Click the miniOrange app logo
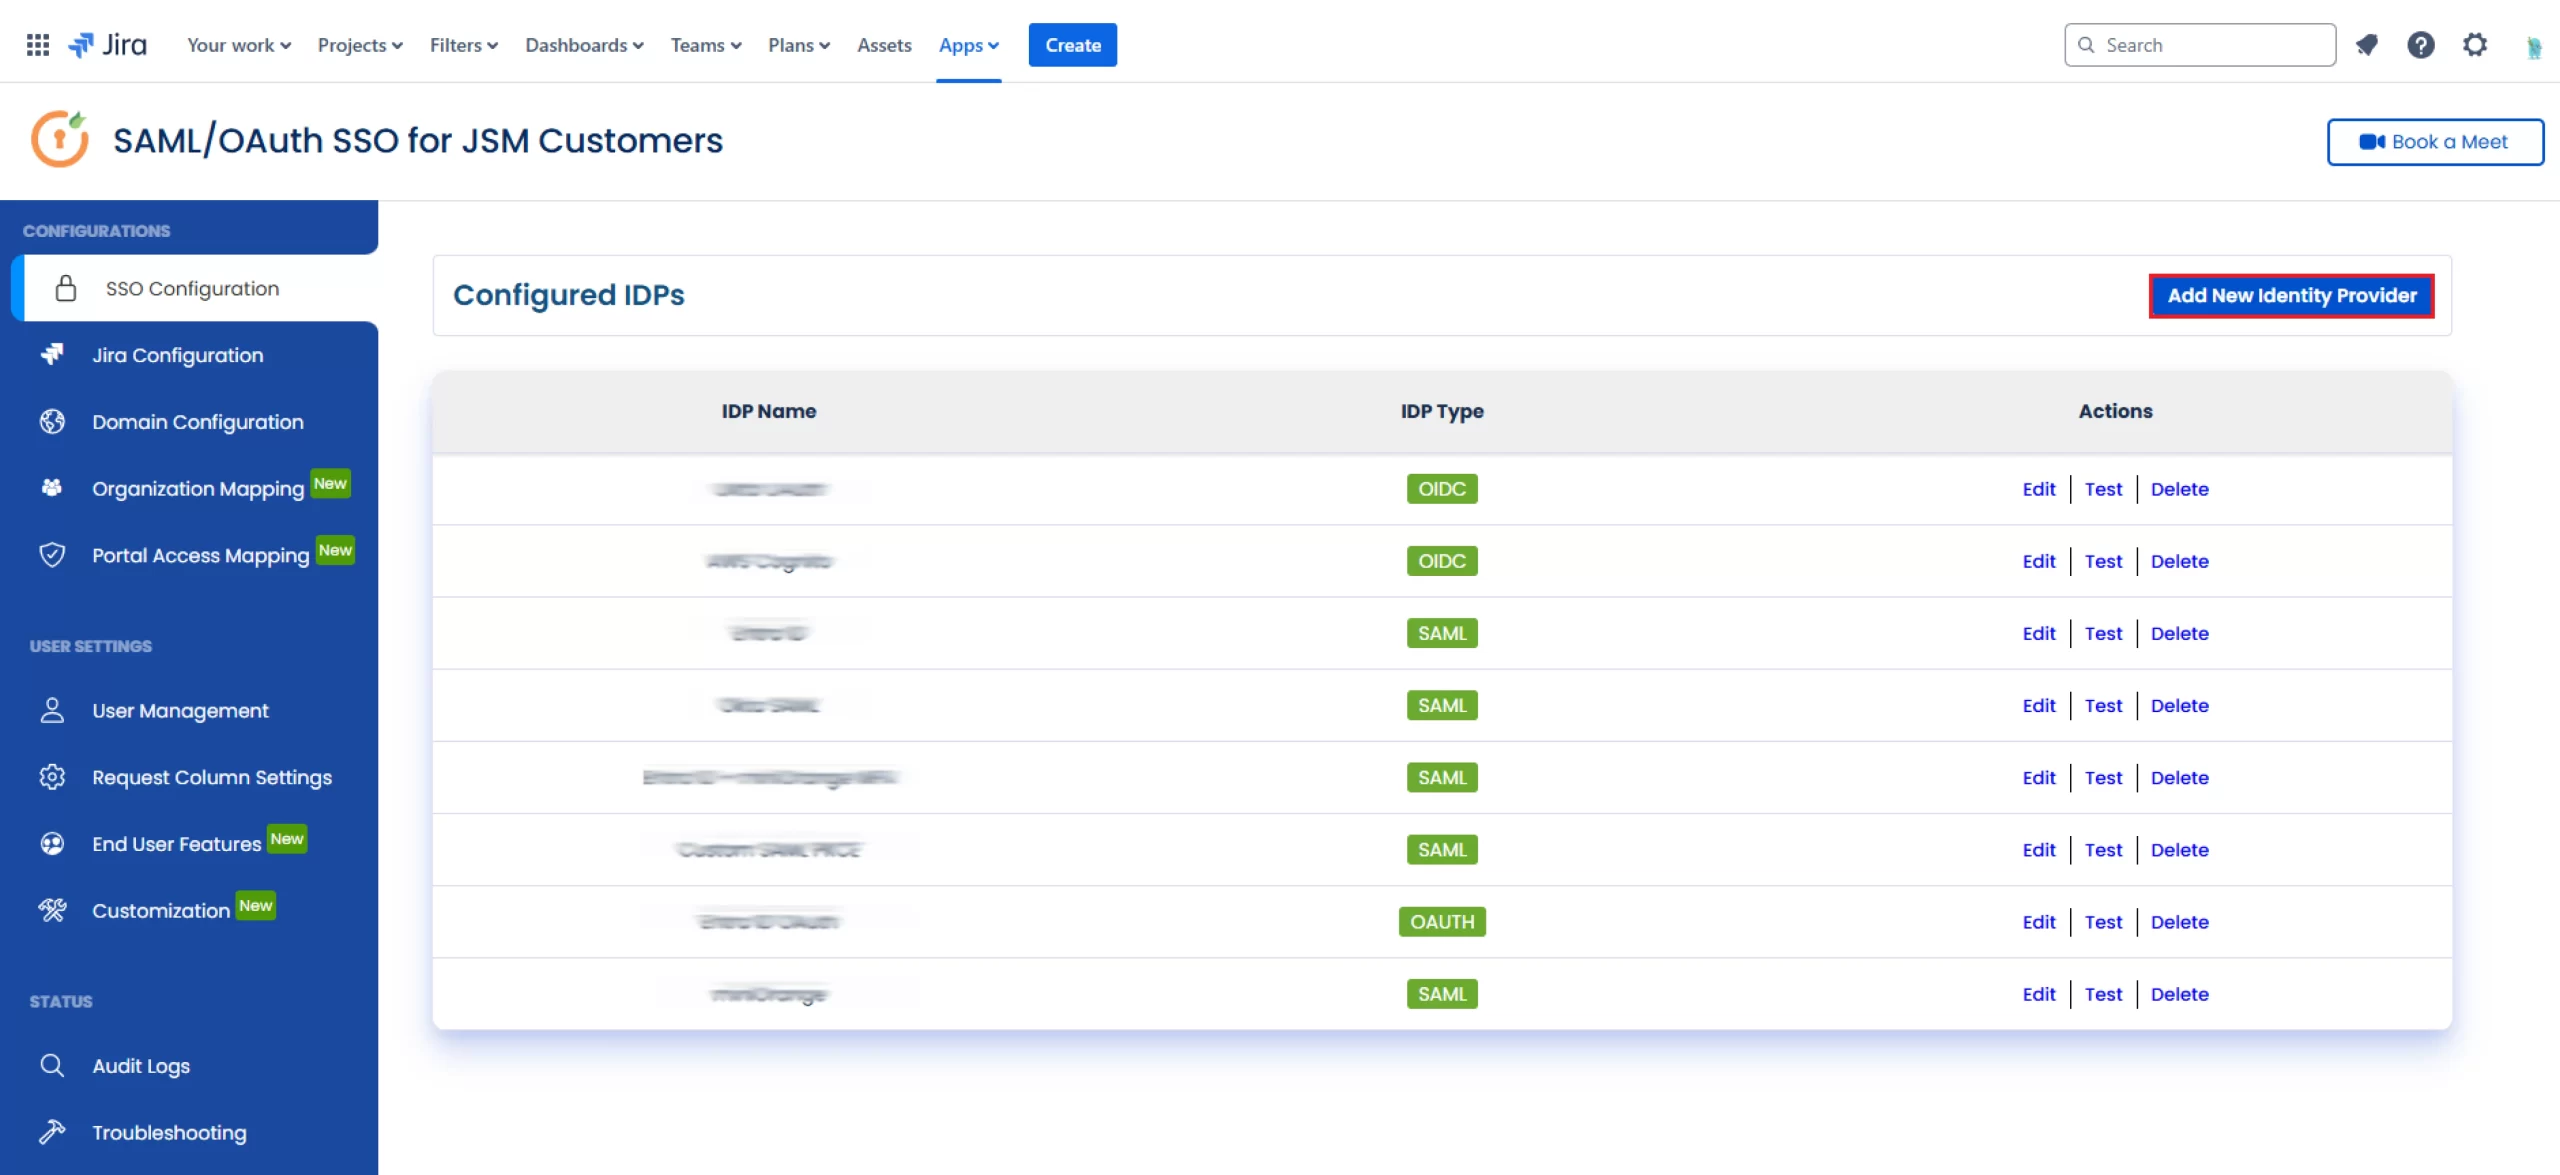The width and height of the screenshot is (2560, 1175). 59,139
